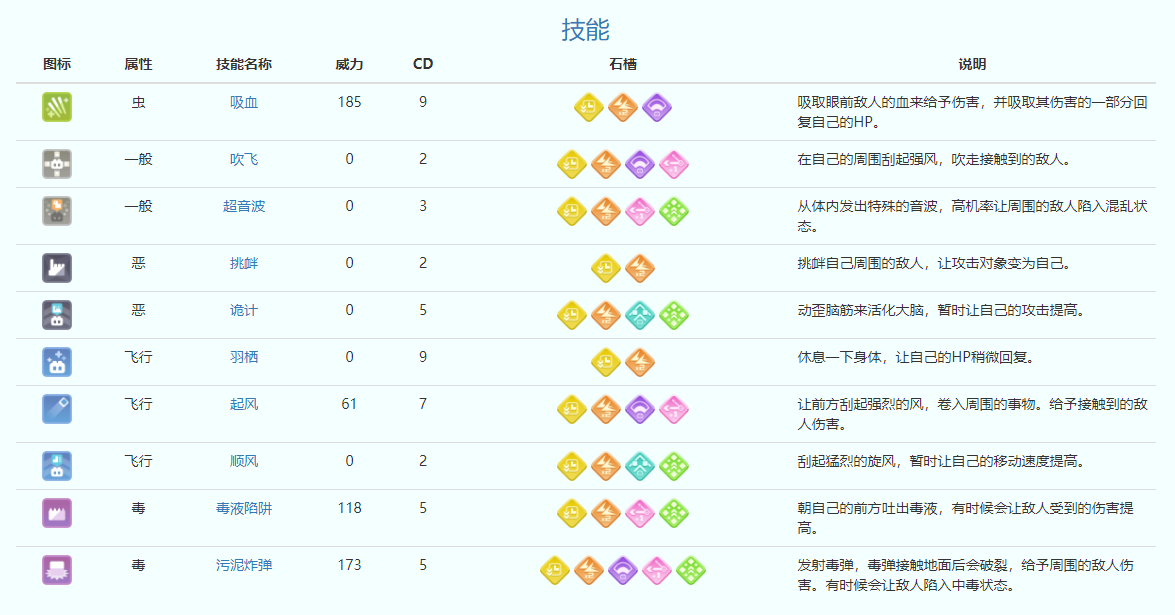This screenshot has width=1175, height=615.
Task: Open the 吹飞 skill link
Action: [244, 160]
